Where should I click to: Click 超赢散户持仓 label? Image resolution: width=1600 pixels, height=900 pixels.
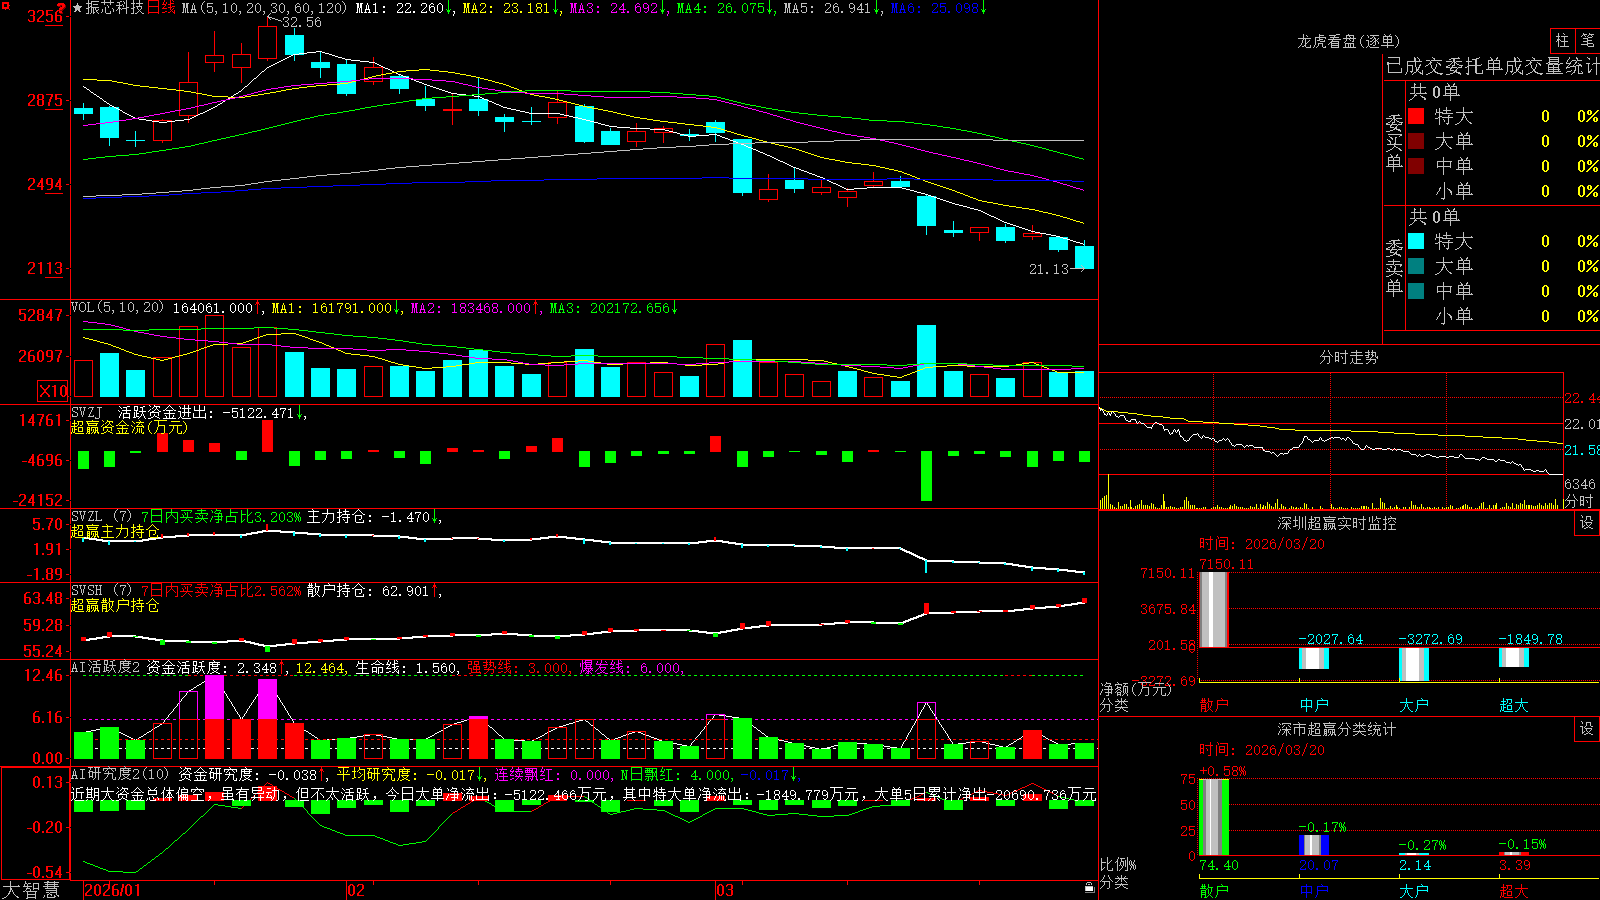(115, 605)
